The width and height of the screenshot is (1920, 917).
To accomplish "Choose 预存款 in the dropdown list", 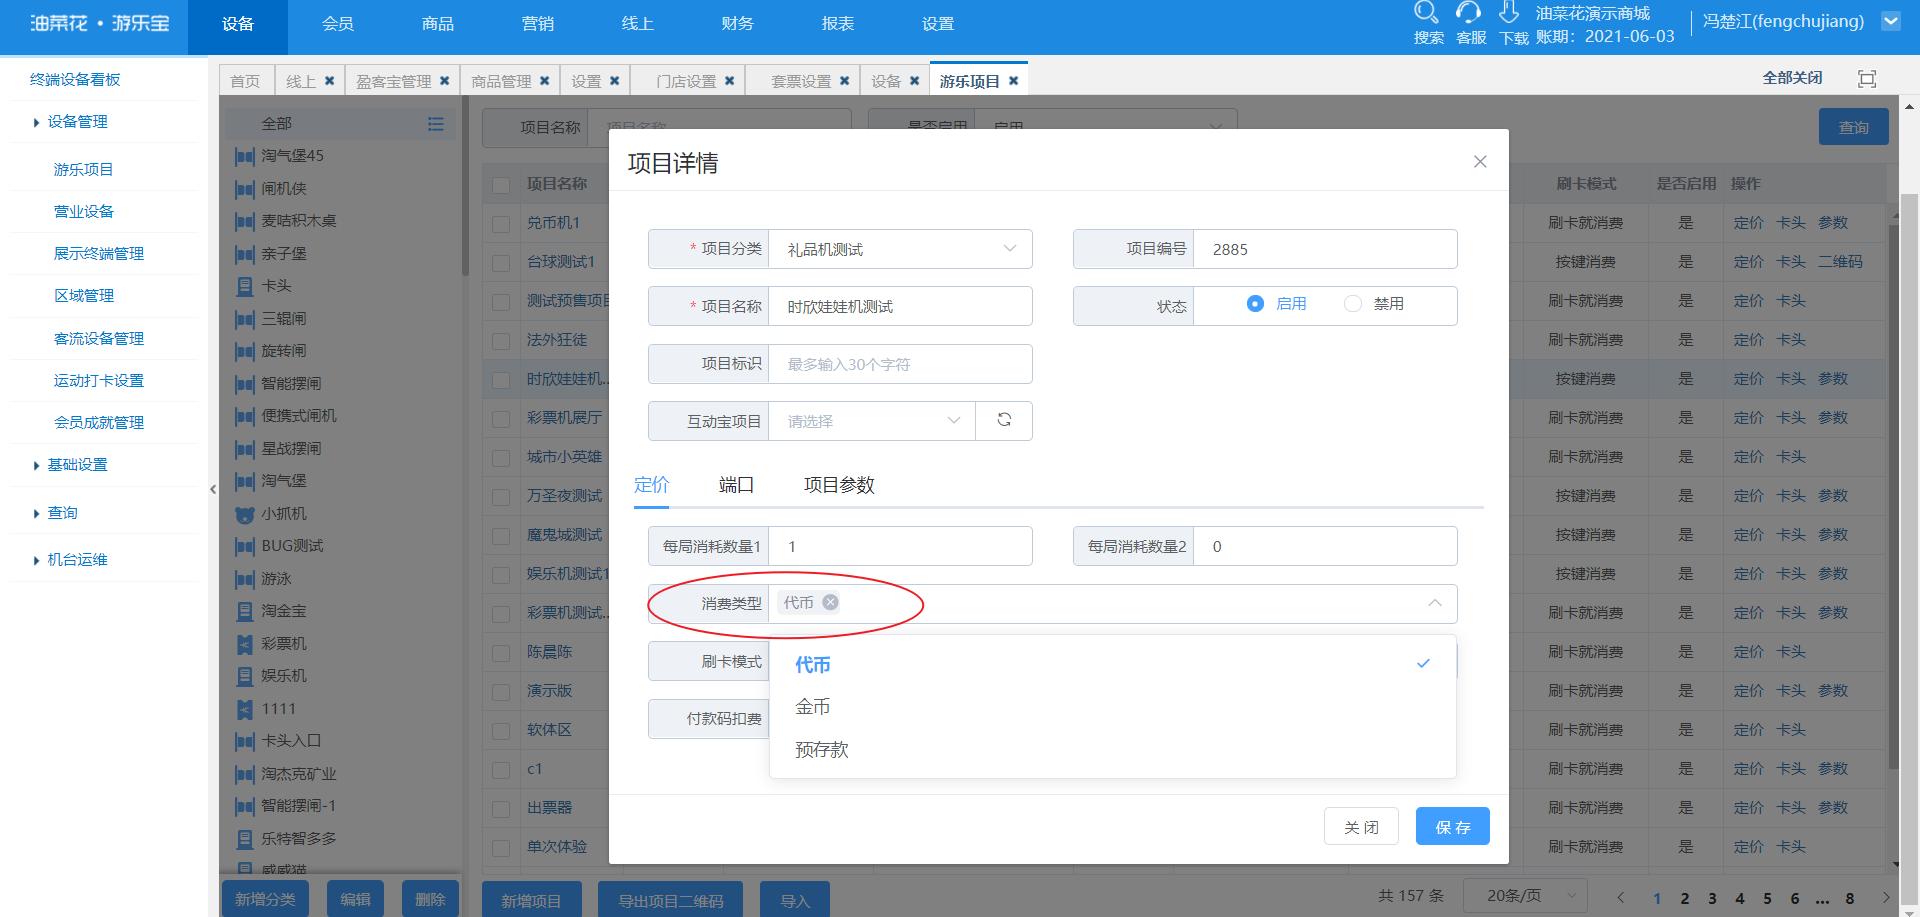I will 1113,750.
